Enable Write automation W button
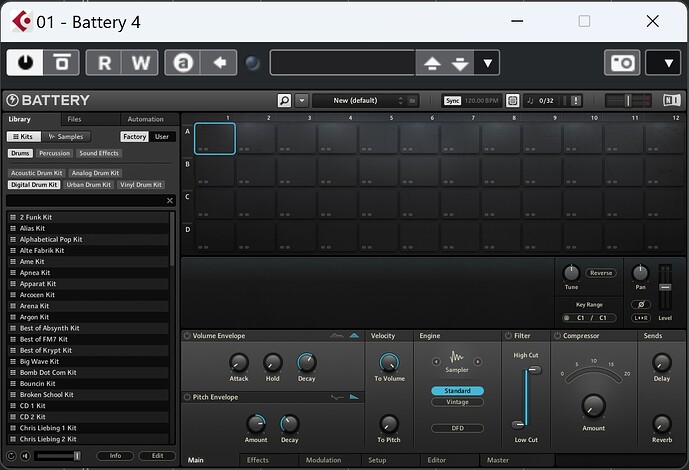Screen dimensions: 689x470 click(140, 63)
